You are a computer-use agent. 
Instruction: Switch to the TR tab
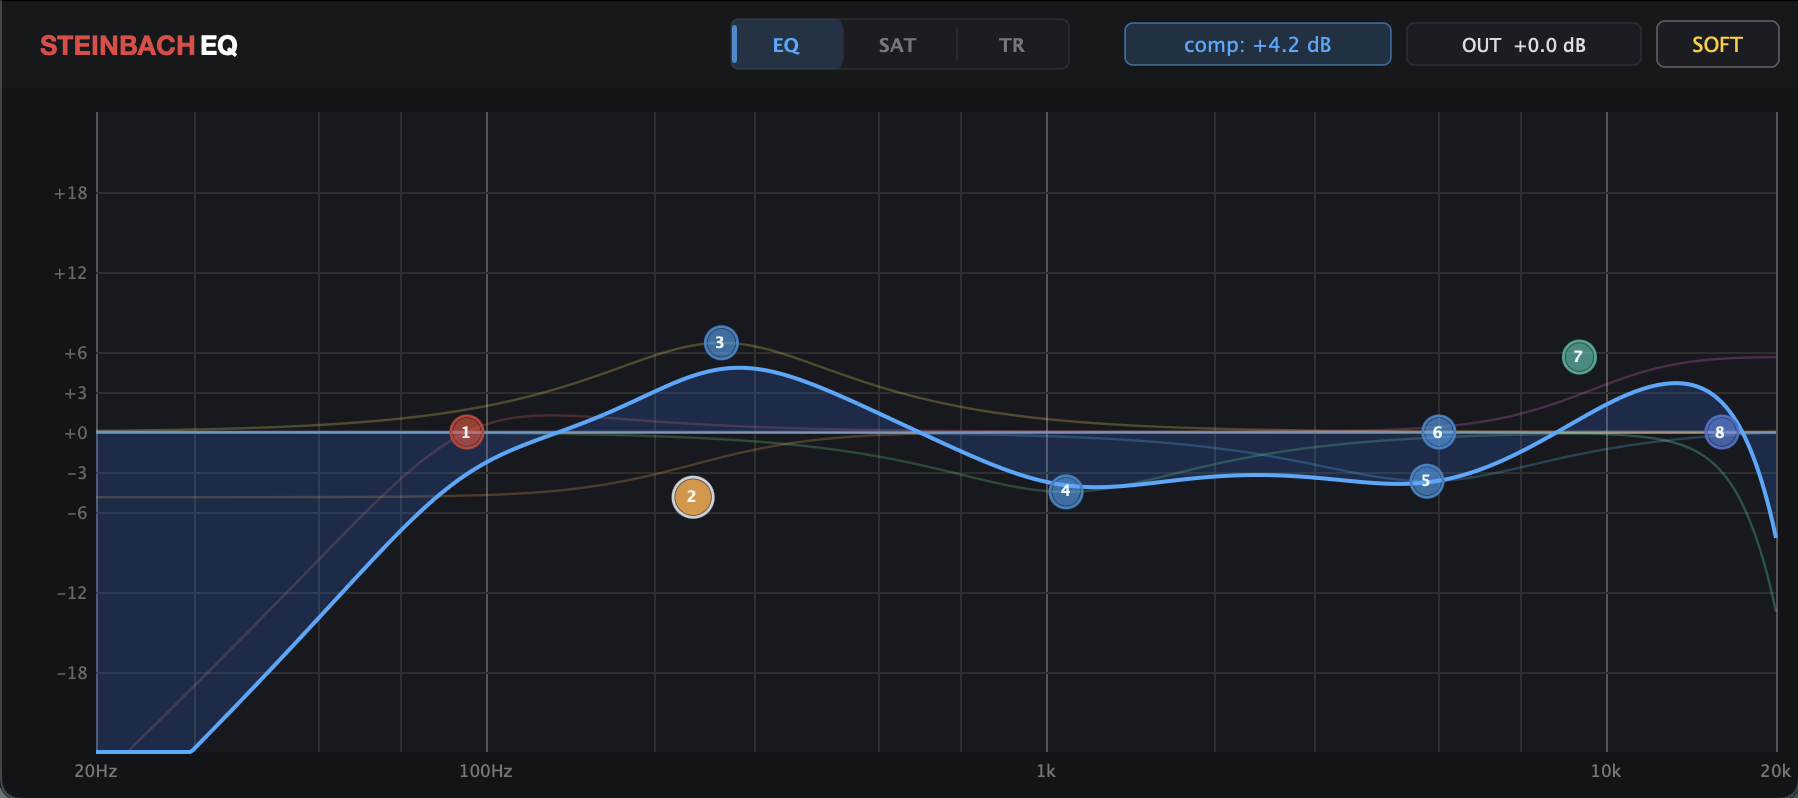[x=1012, y=45]
